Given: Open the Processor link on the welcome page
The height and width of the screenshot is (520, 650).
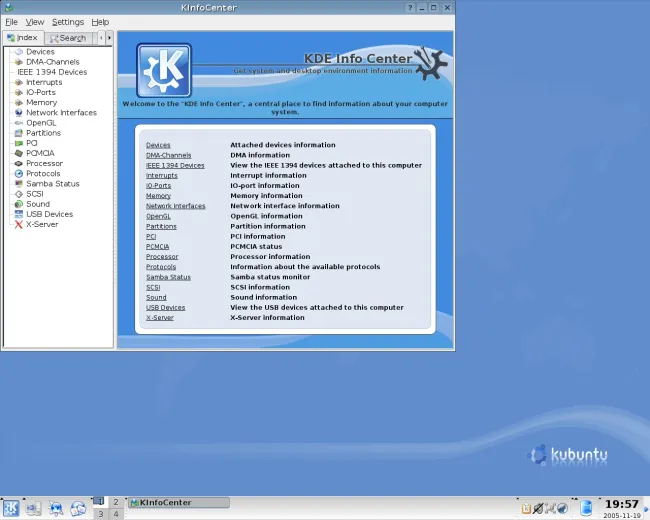Looking at the screenshot, I should [x=162, y=257].
